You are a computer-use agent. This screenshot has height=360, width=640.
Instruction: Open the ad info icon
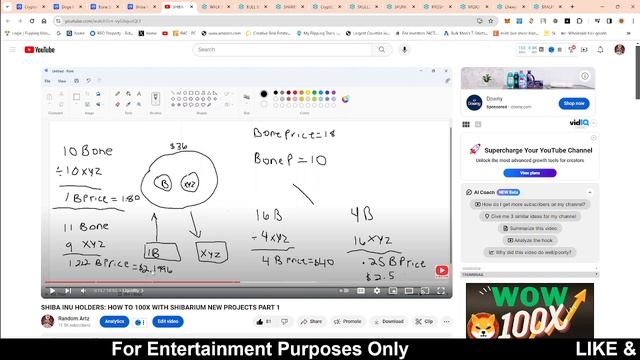(x=585, y=76)
